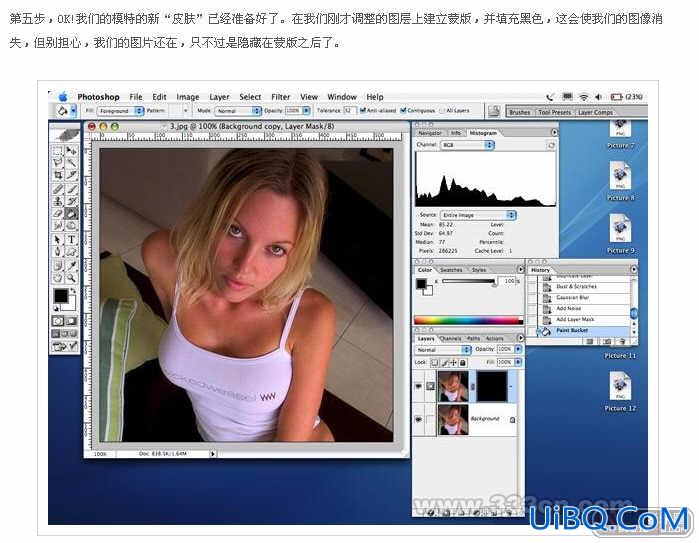Screen dimensions: 699x543
Task: Select the Paint Bucket tool in toolbox
Action: [x=71, y=214]
